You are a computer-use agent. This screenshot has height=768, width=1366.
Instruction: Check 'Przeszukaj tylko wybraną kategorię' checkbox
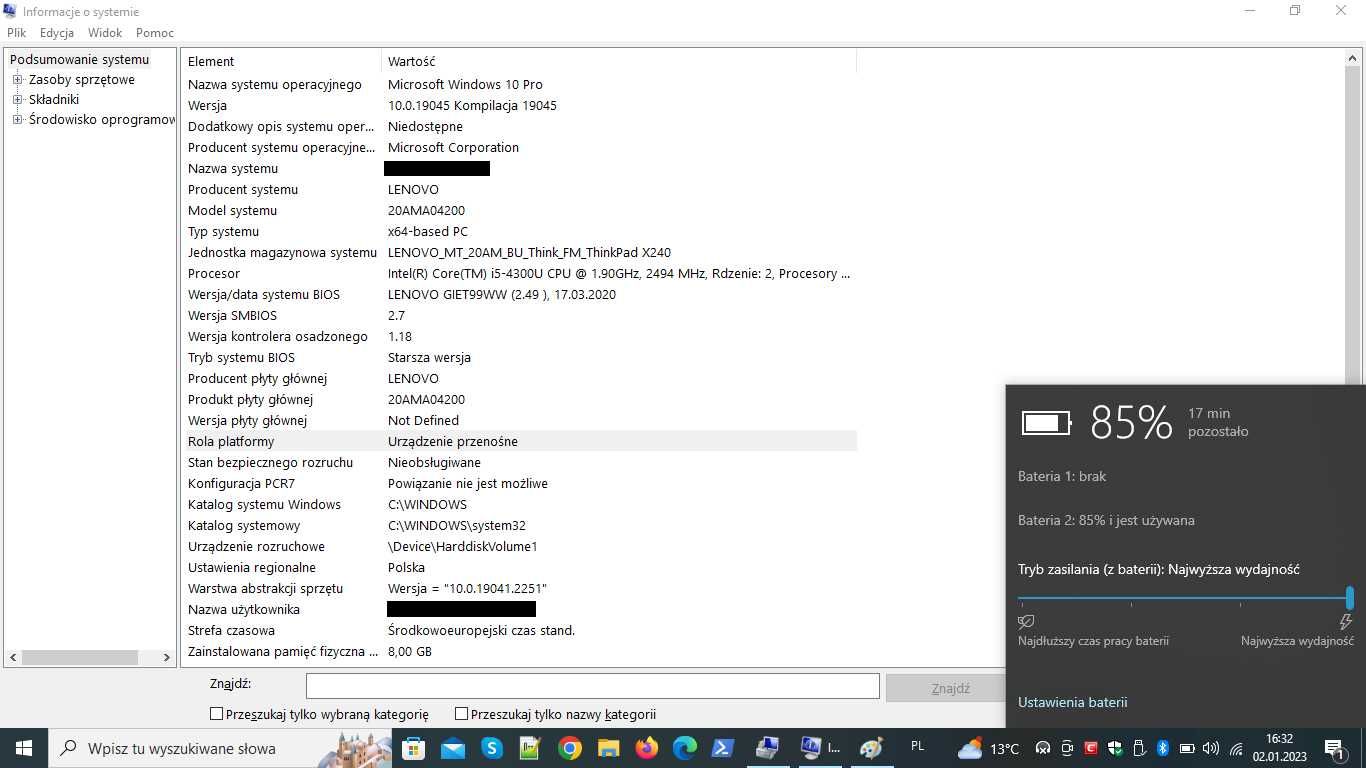tap(216, 714)
